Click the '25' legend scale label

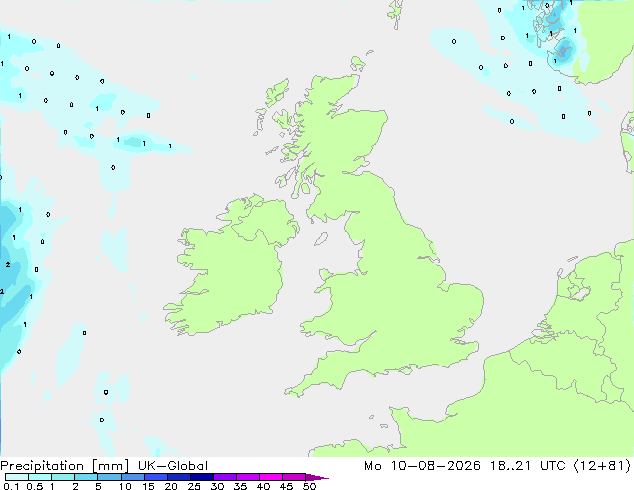tap(194, 486)
